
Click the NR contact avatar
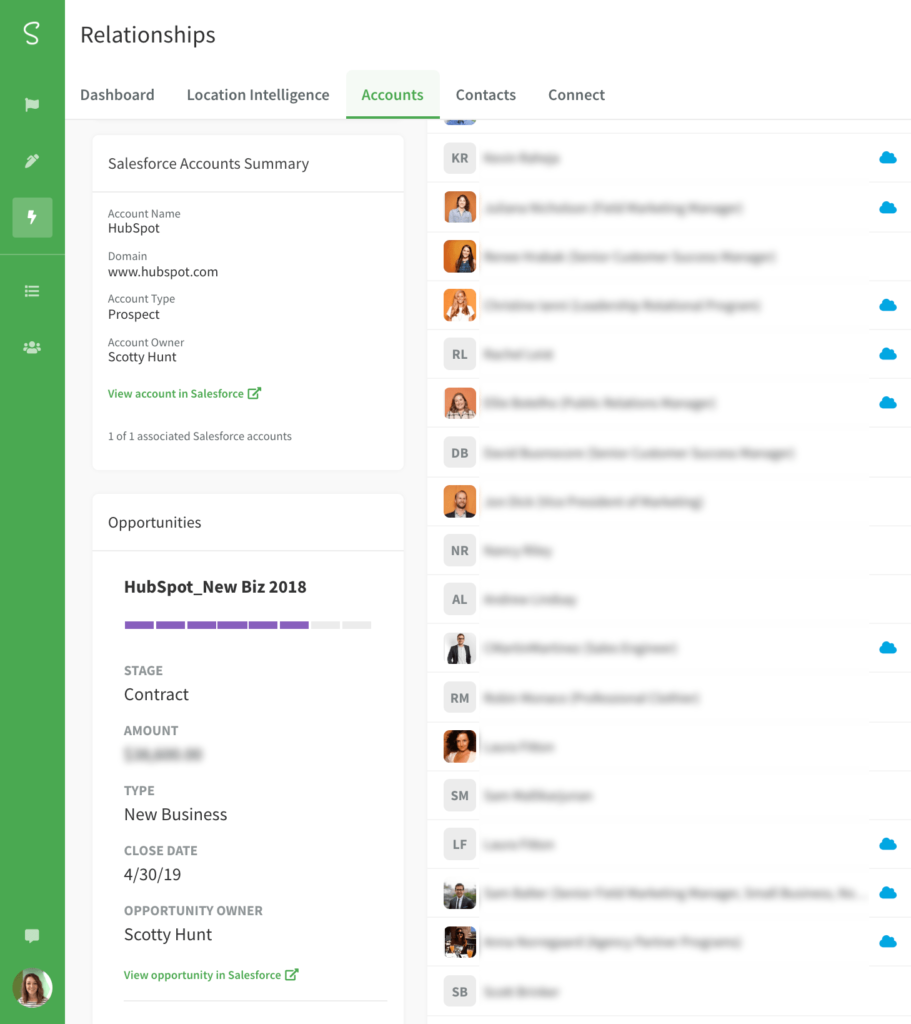[x=460, y=551]
